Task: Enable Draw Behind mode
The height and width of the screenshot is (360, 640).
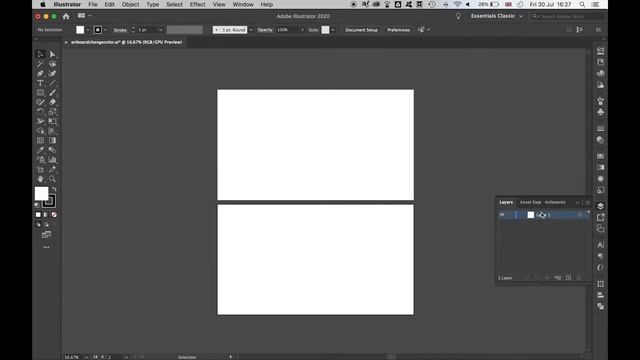Action: point(46,224)
